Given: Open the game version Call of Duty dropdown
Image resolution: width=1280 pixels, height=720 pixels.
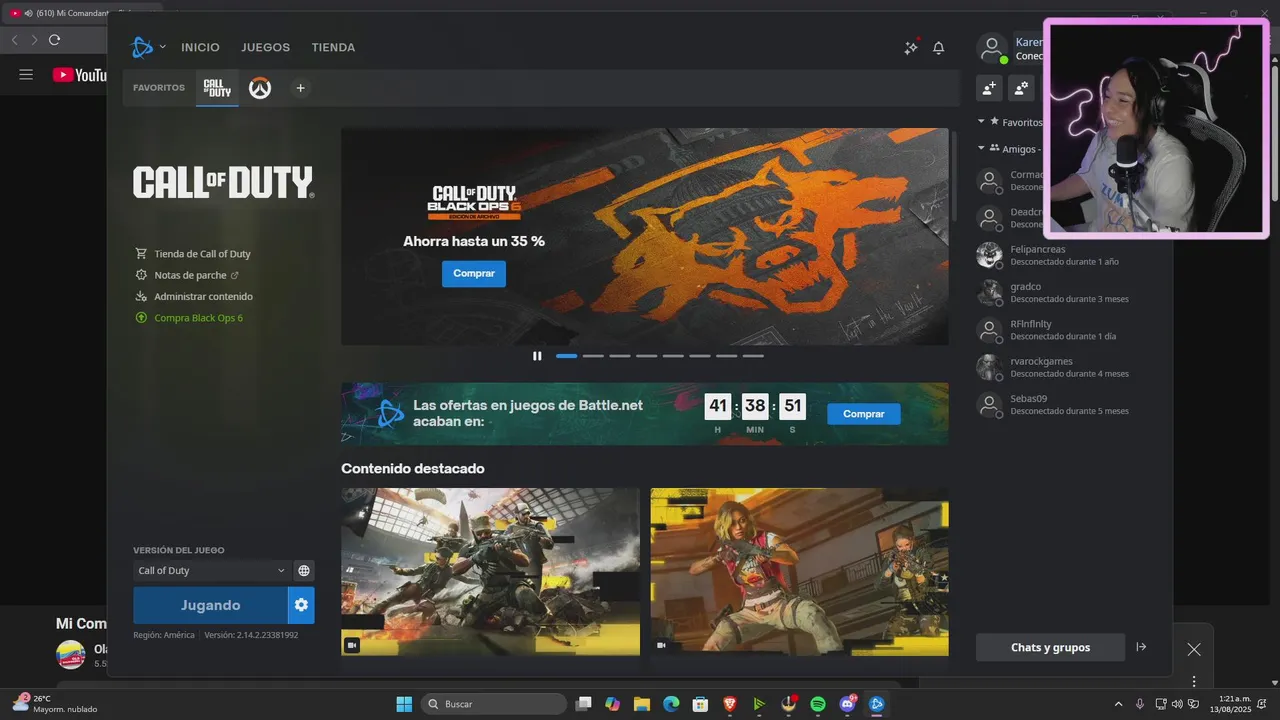Looking at the screenshot, I should [x=211, y=571].
